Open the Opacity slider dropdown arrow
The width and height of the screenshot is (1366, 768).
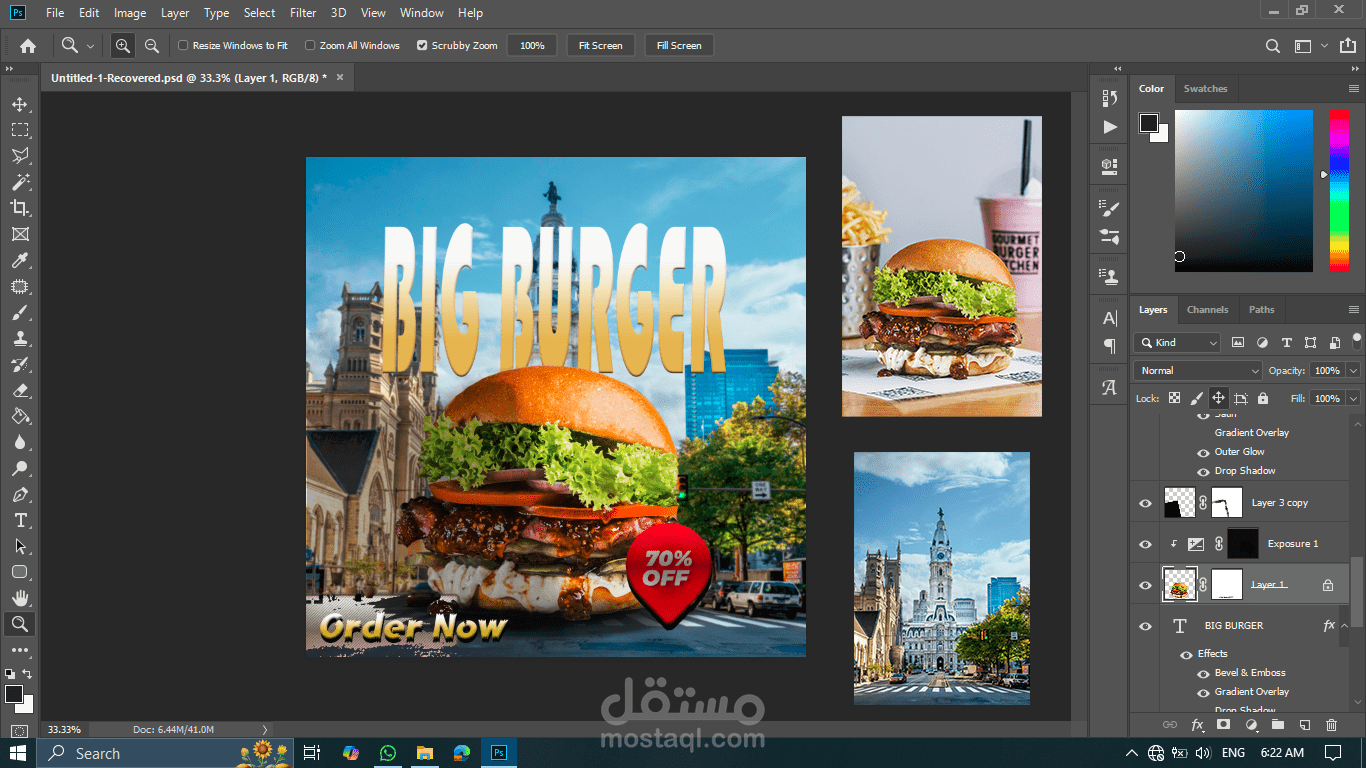(1354, 370)
